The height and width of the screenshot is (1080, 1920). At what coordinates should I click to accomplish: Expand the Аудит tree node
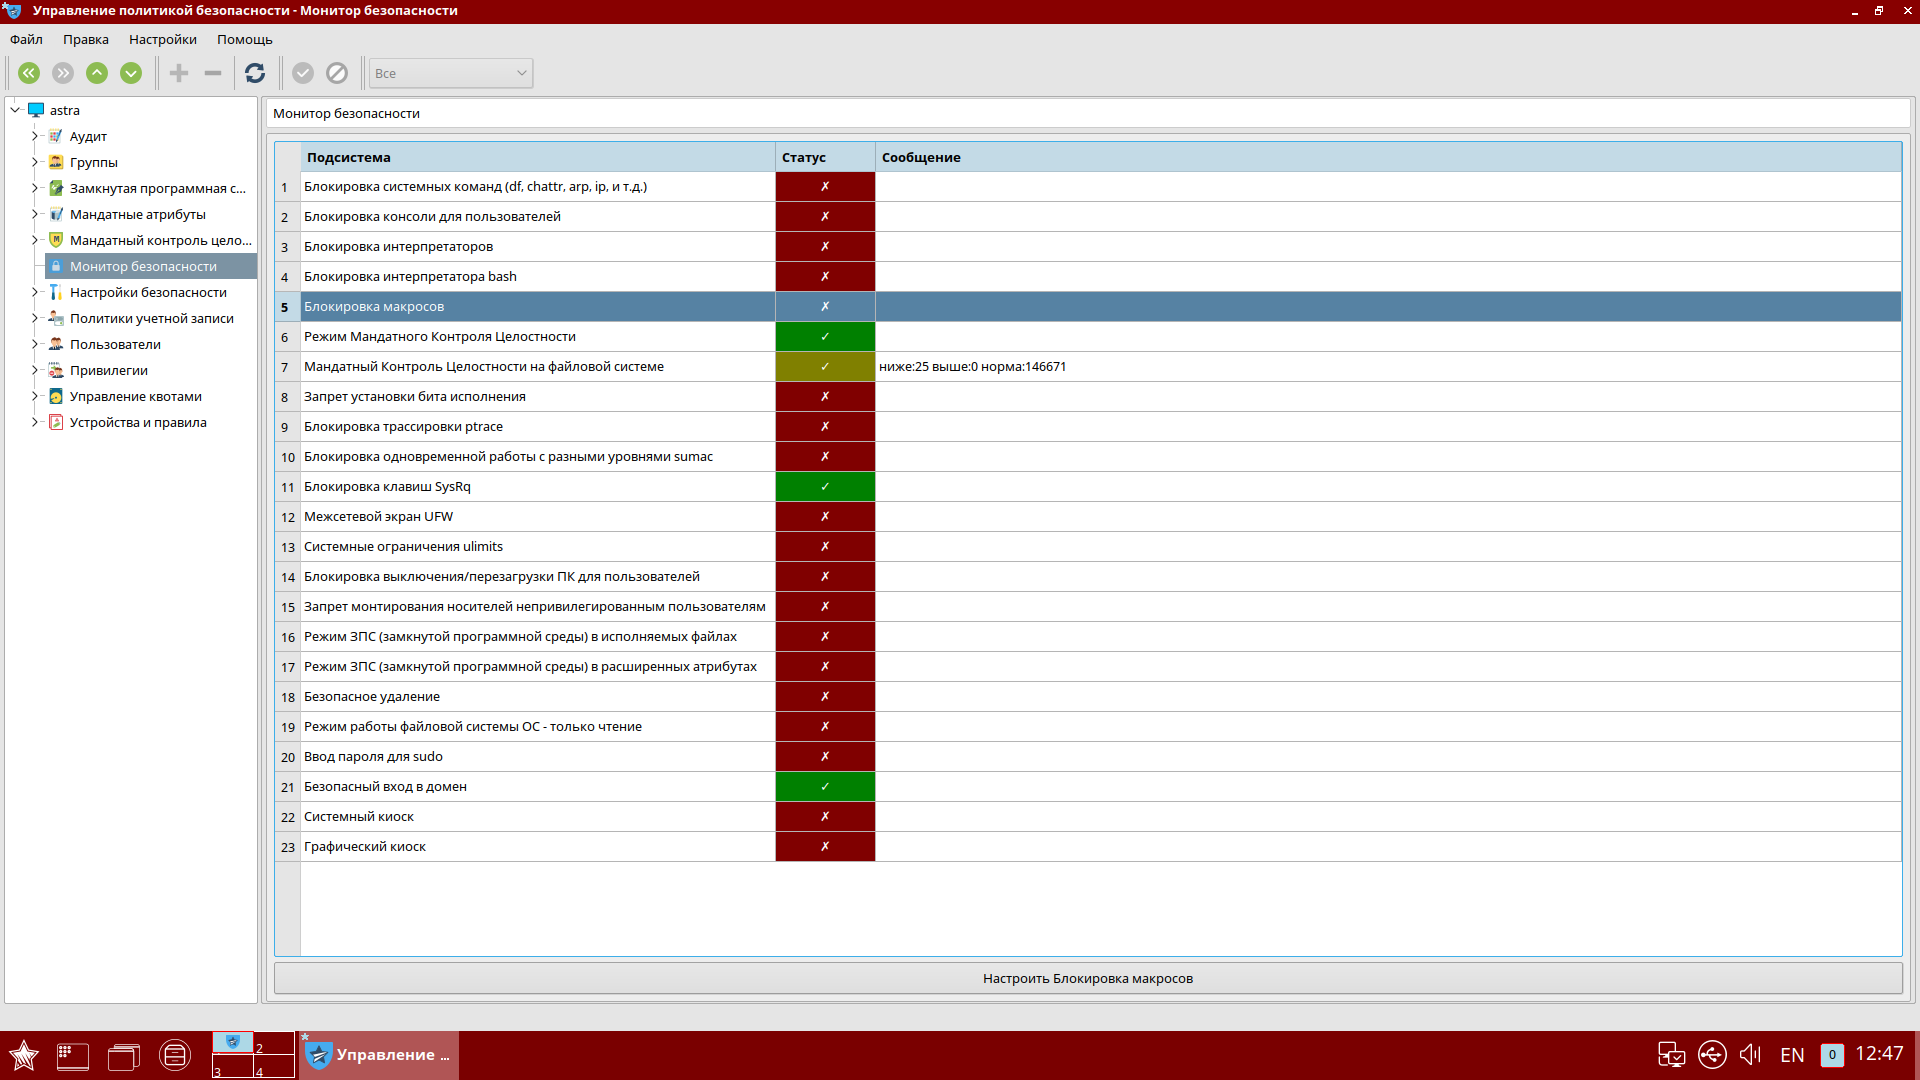tap(35, 136)
